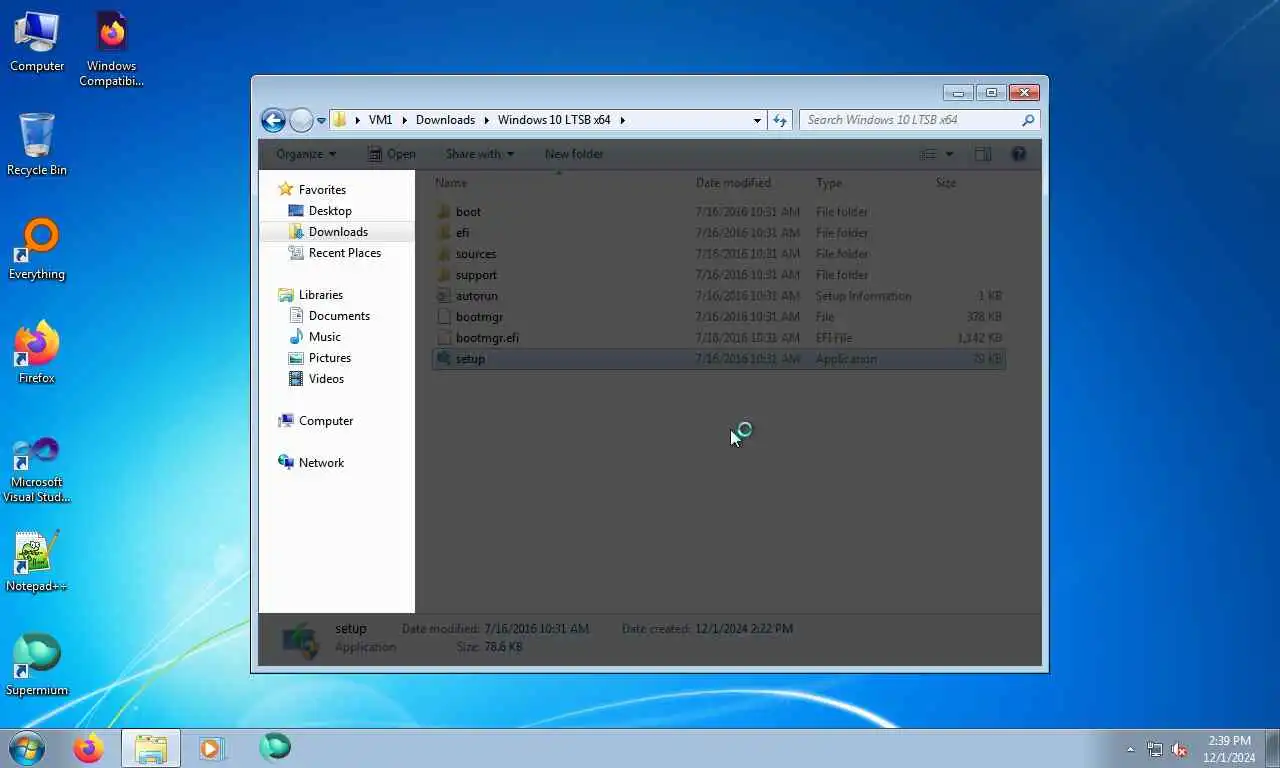Viewport: 1280px width, 768px height.
Task: Click VM1 in the address bar
Action: click(380, 120)
